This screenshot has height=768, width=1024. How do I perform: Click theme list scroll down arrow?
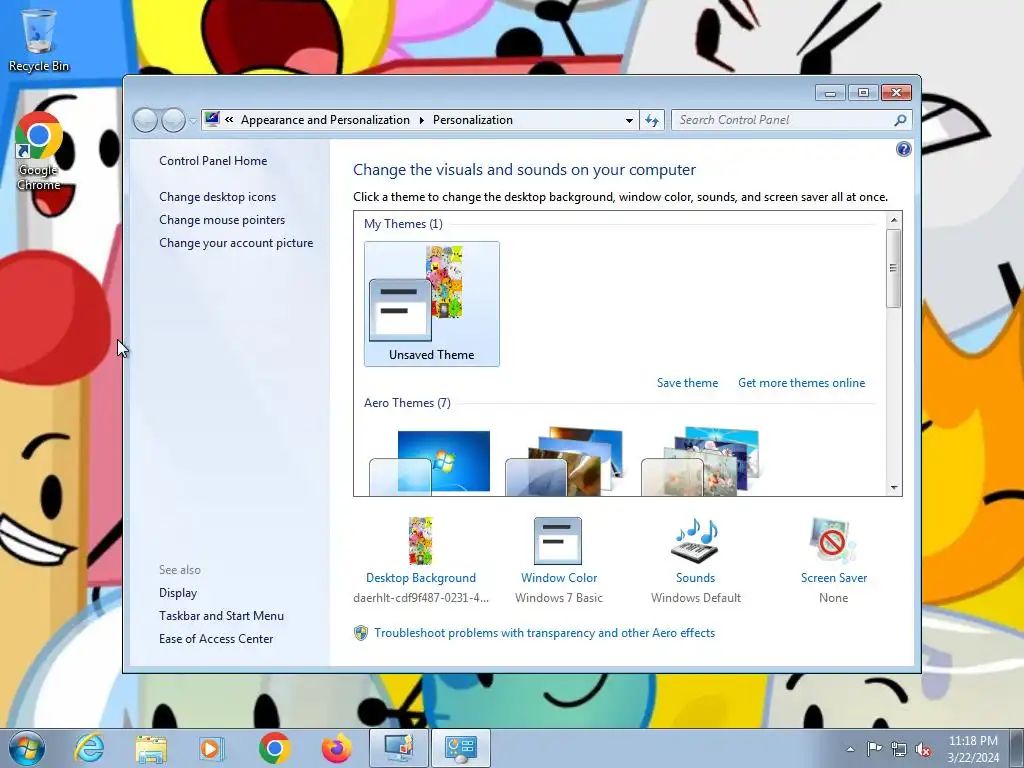pyautogui.click(x=894, y=488)
